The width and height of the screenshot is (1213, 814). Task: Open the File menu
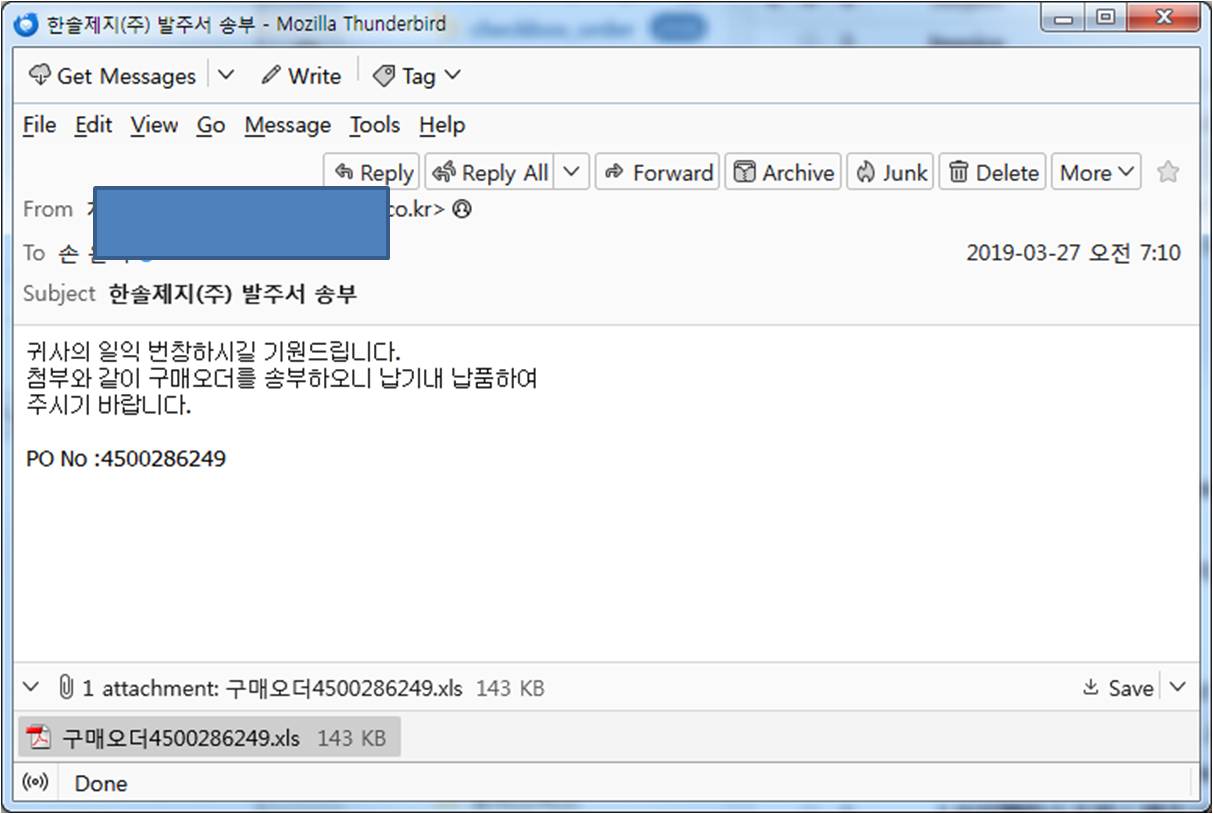point(39,125)
